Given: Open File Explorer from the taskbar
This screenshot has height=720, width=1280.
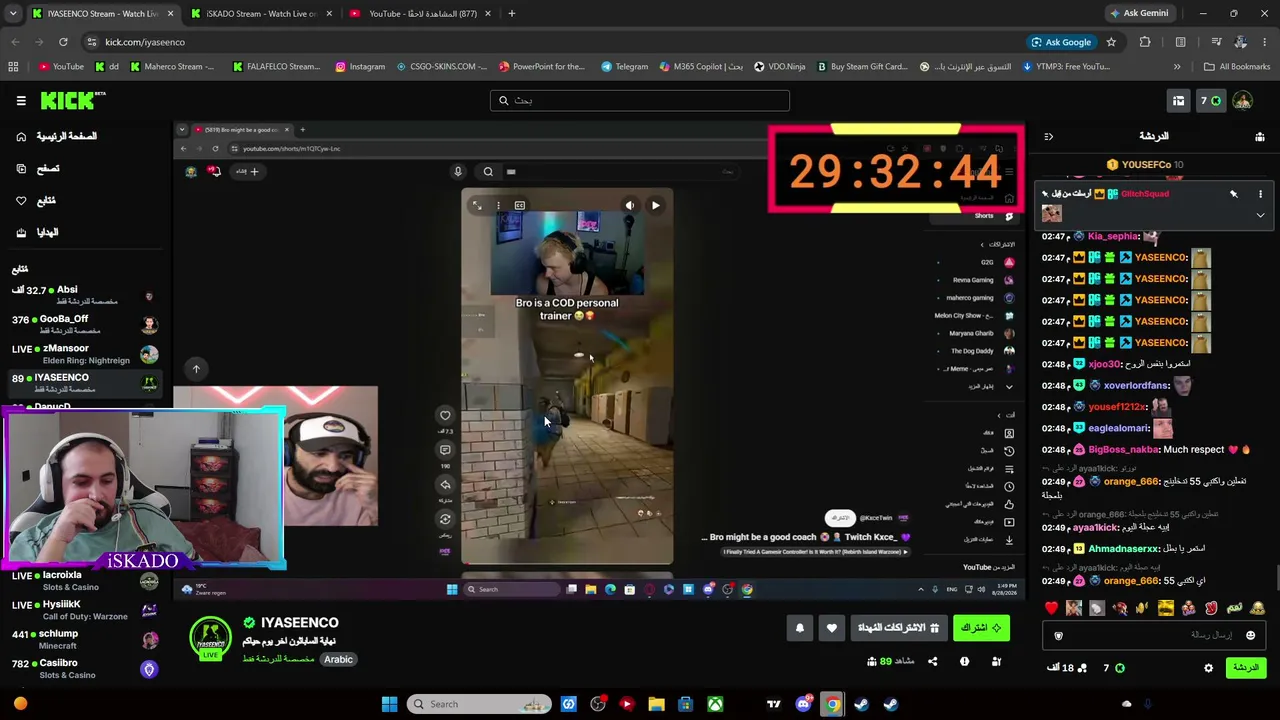Looking at the screenshot, I should point(656,704).
